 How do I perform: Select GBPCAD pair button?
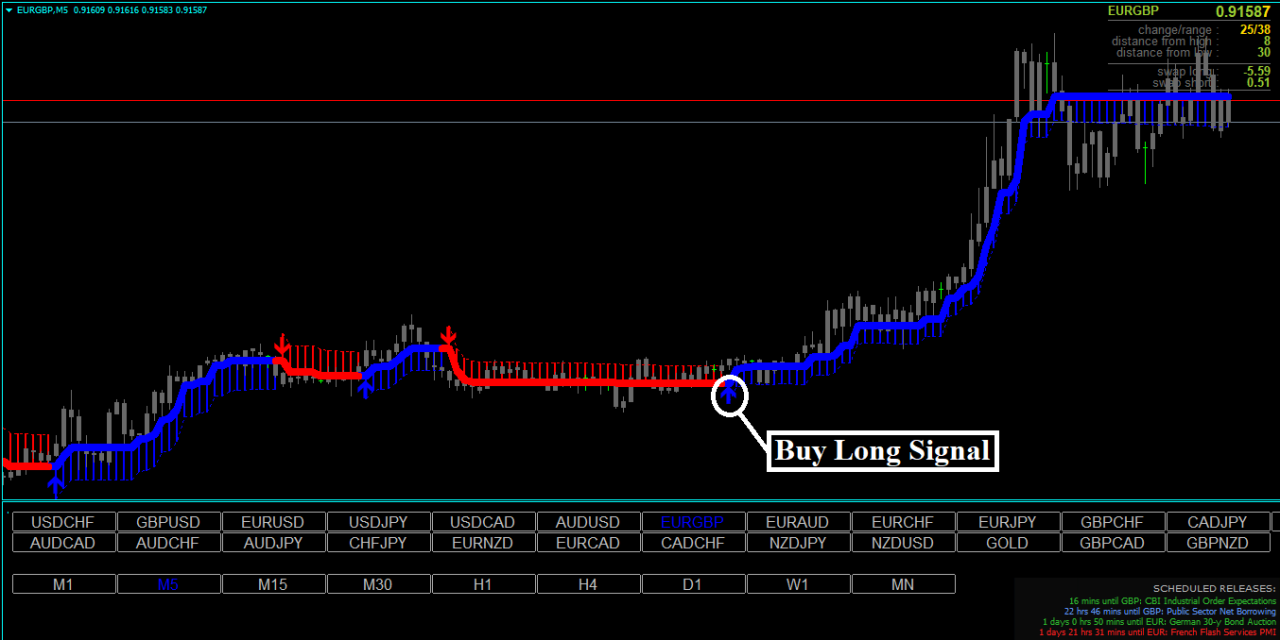click(1114, 543)
